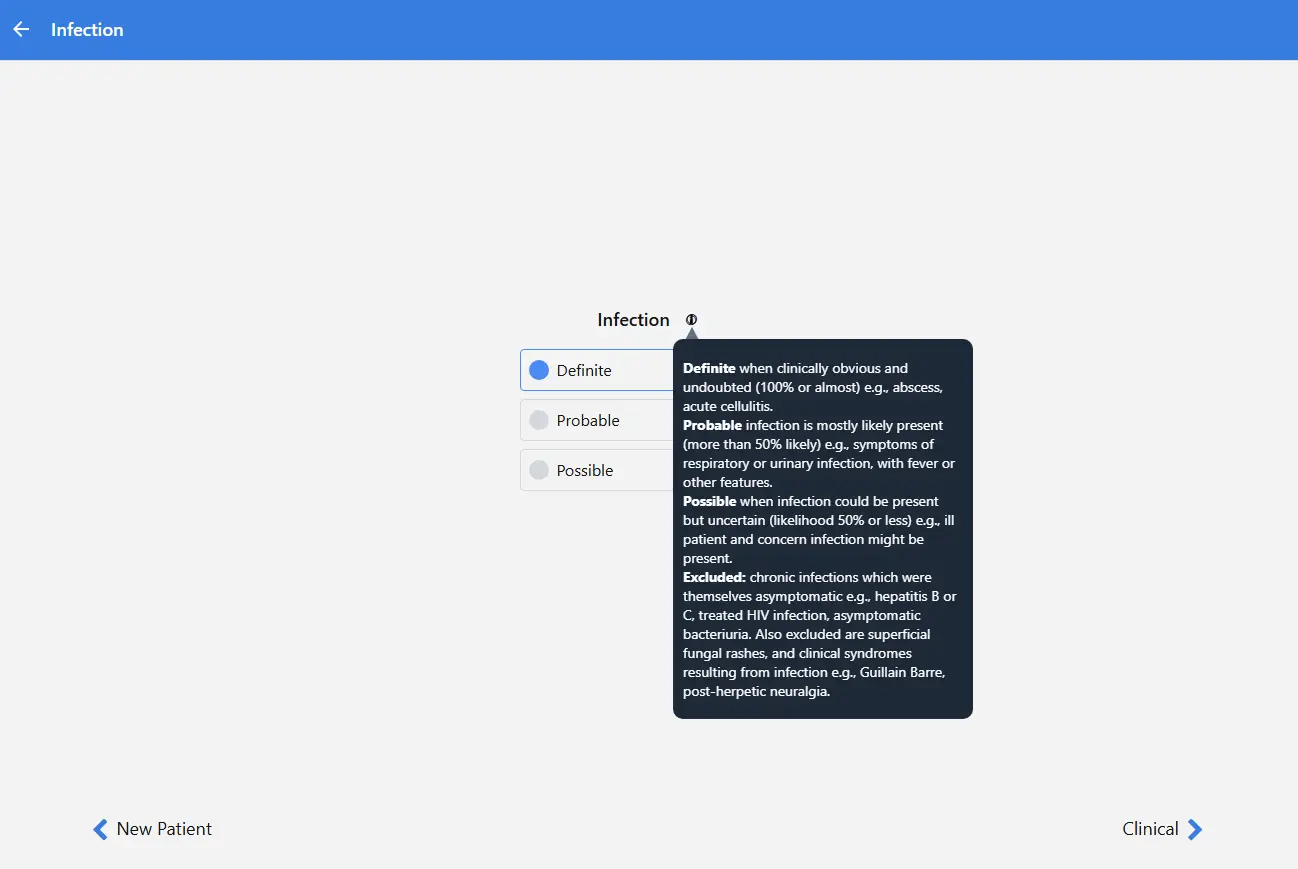
Task: Click the Infection title in blue header
Action: pos(87,30)
